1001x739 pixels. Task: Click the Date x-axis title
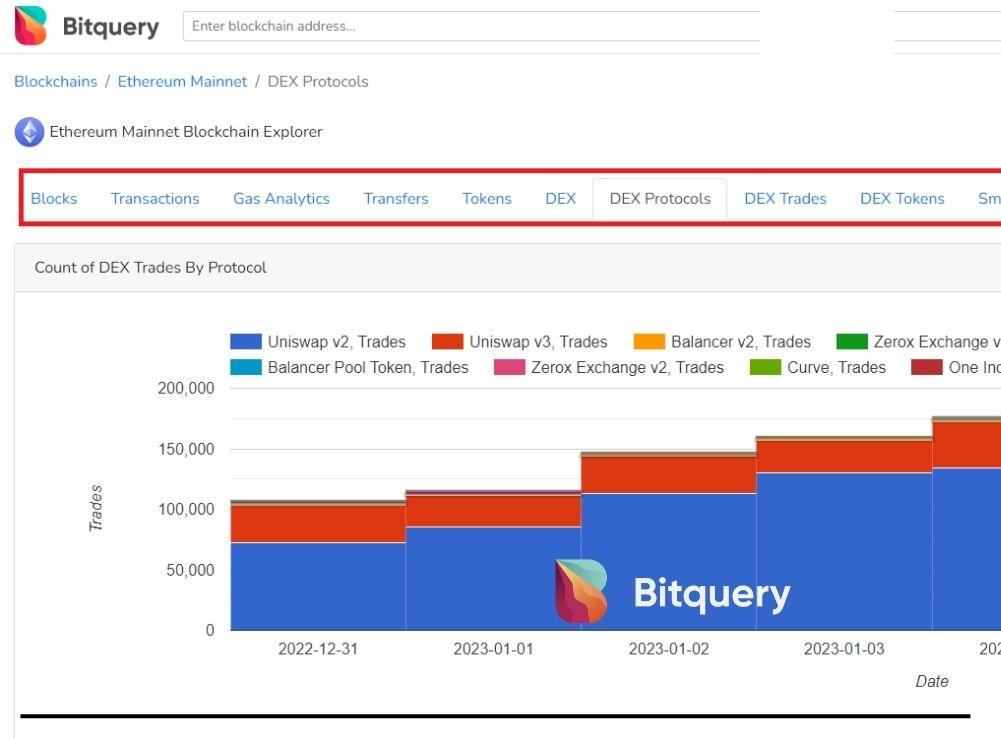(931, 682)
